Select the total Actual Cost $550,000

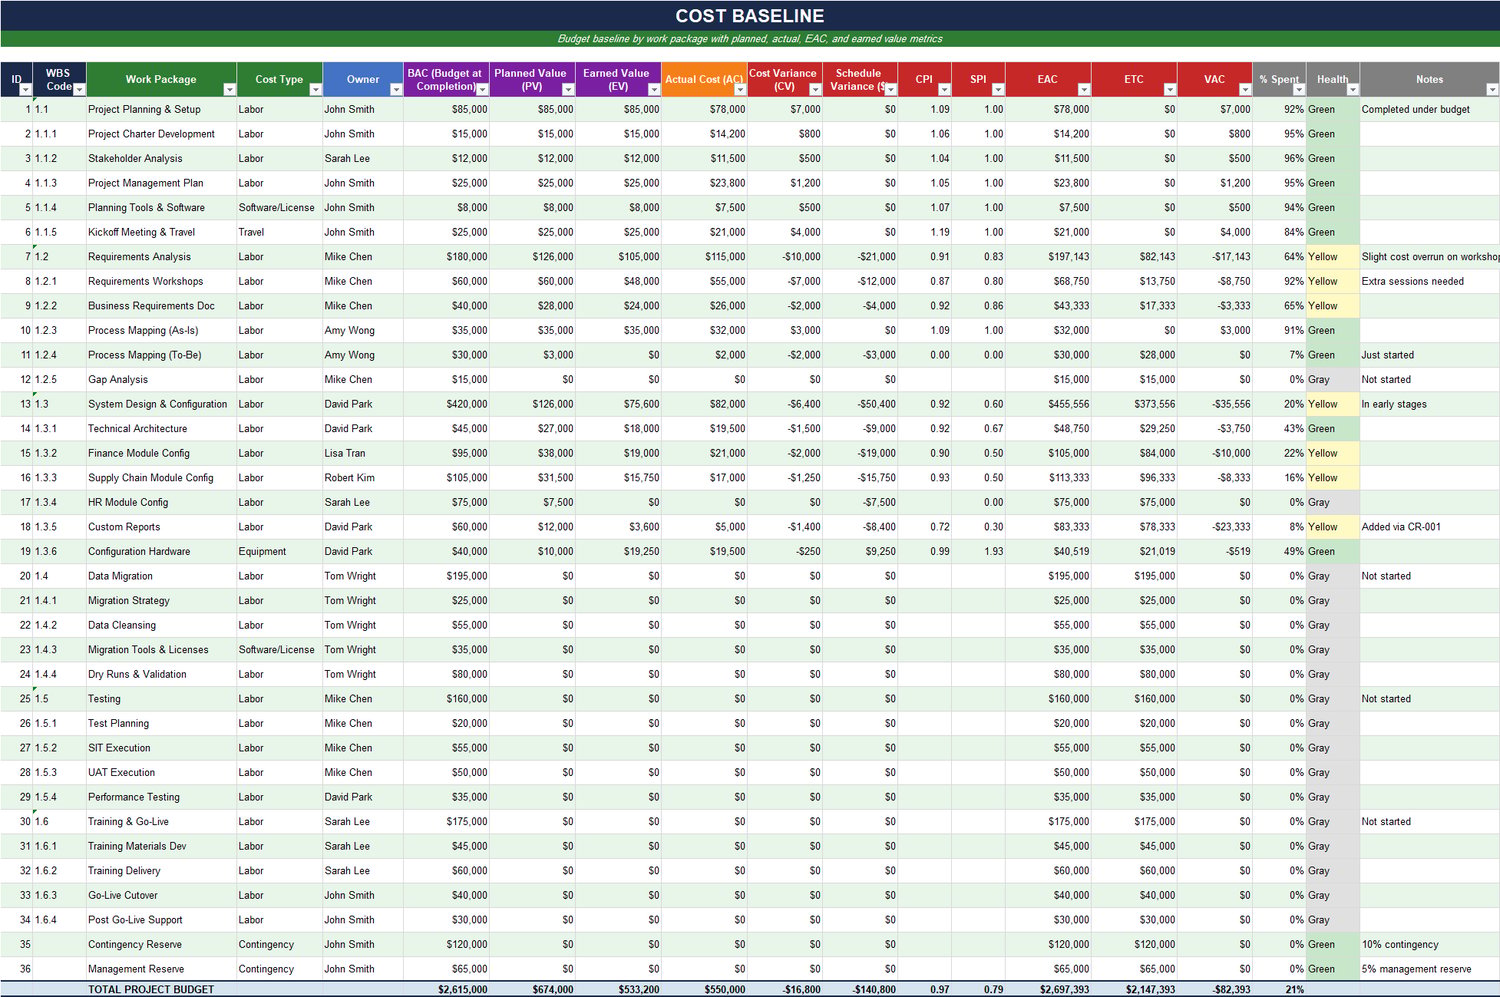point(704,989)
